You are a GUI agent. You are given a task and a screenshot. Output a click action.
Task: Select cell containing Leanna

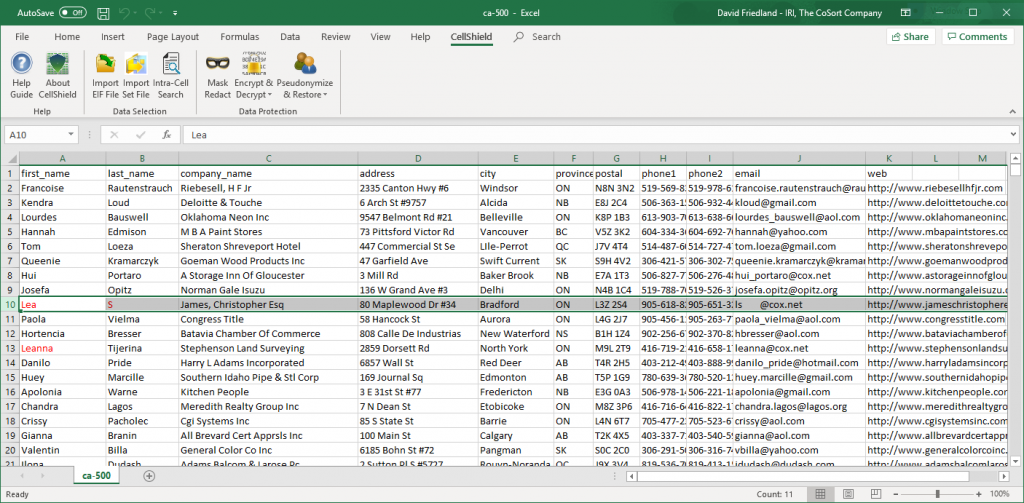point(62,348)
